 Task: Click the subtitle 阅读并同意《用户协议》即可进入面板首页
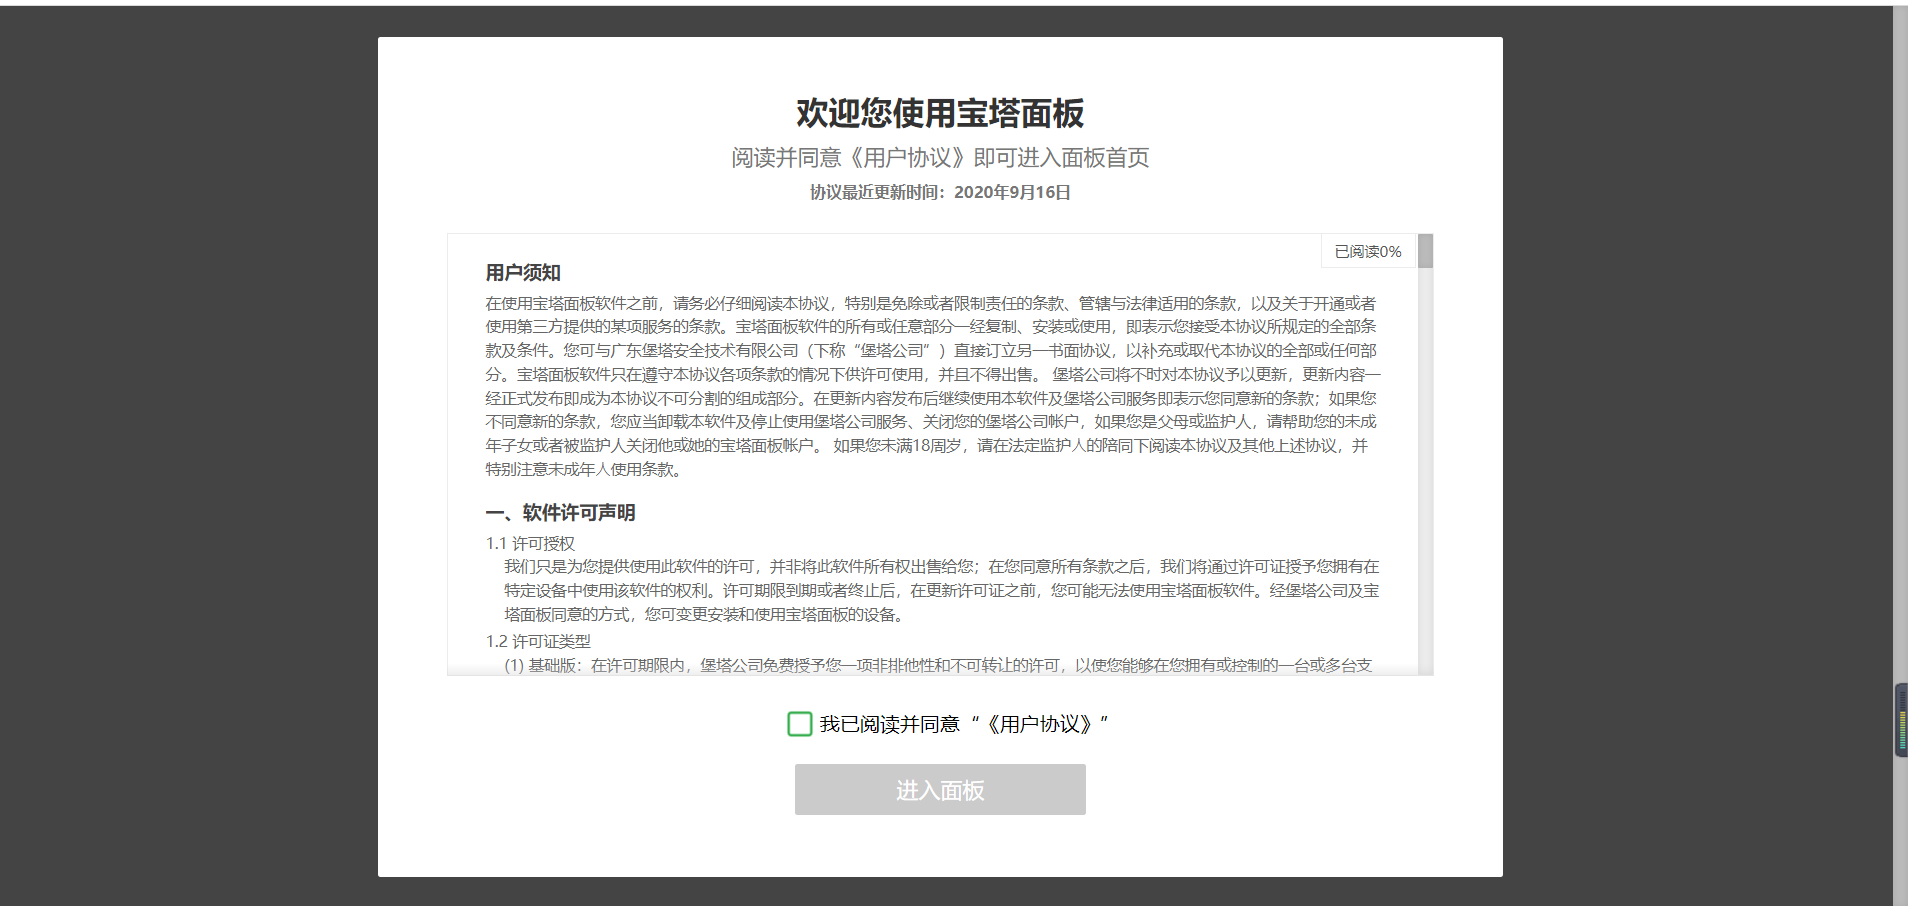click(x=940, y=158)
